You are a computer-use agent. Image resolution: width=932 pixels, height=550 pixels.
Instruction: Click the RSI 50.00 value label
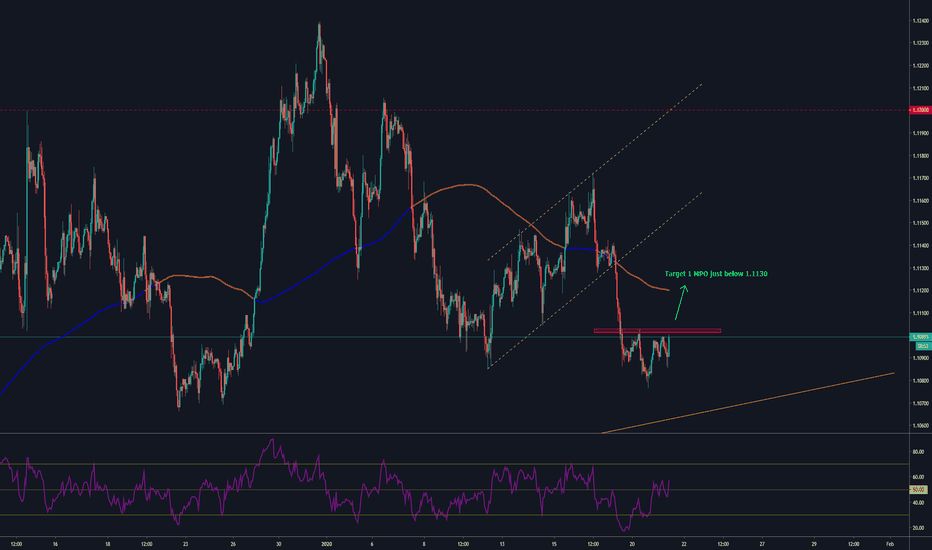[919, 490]
